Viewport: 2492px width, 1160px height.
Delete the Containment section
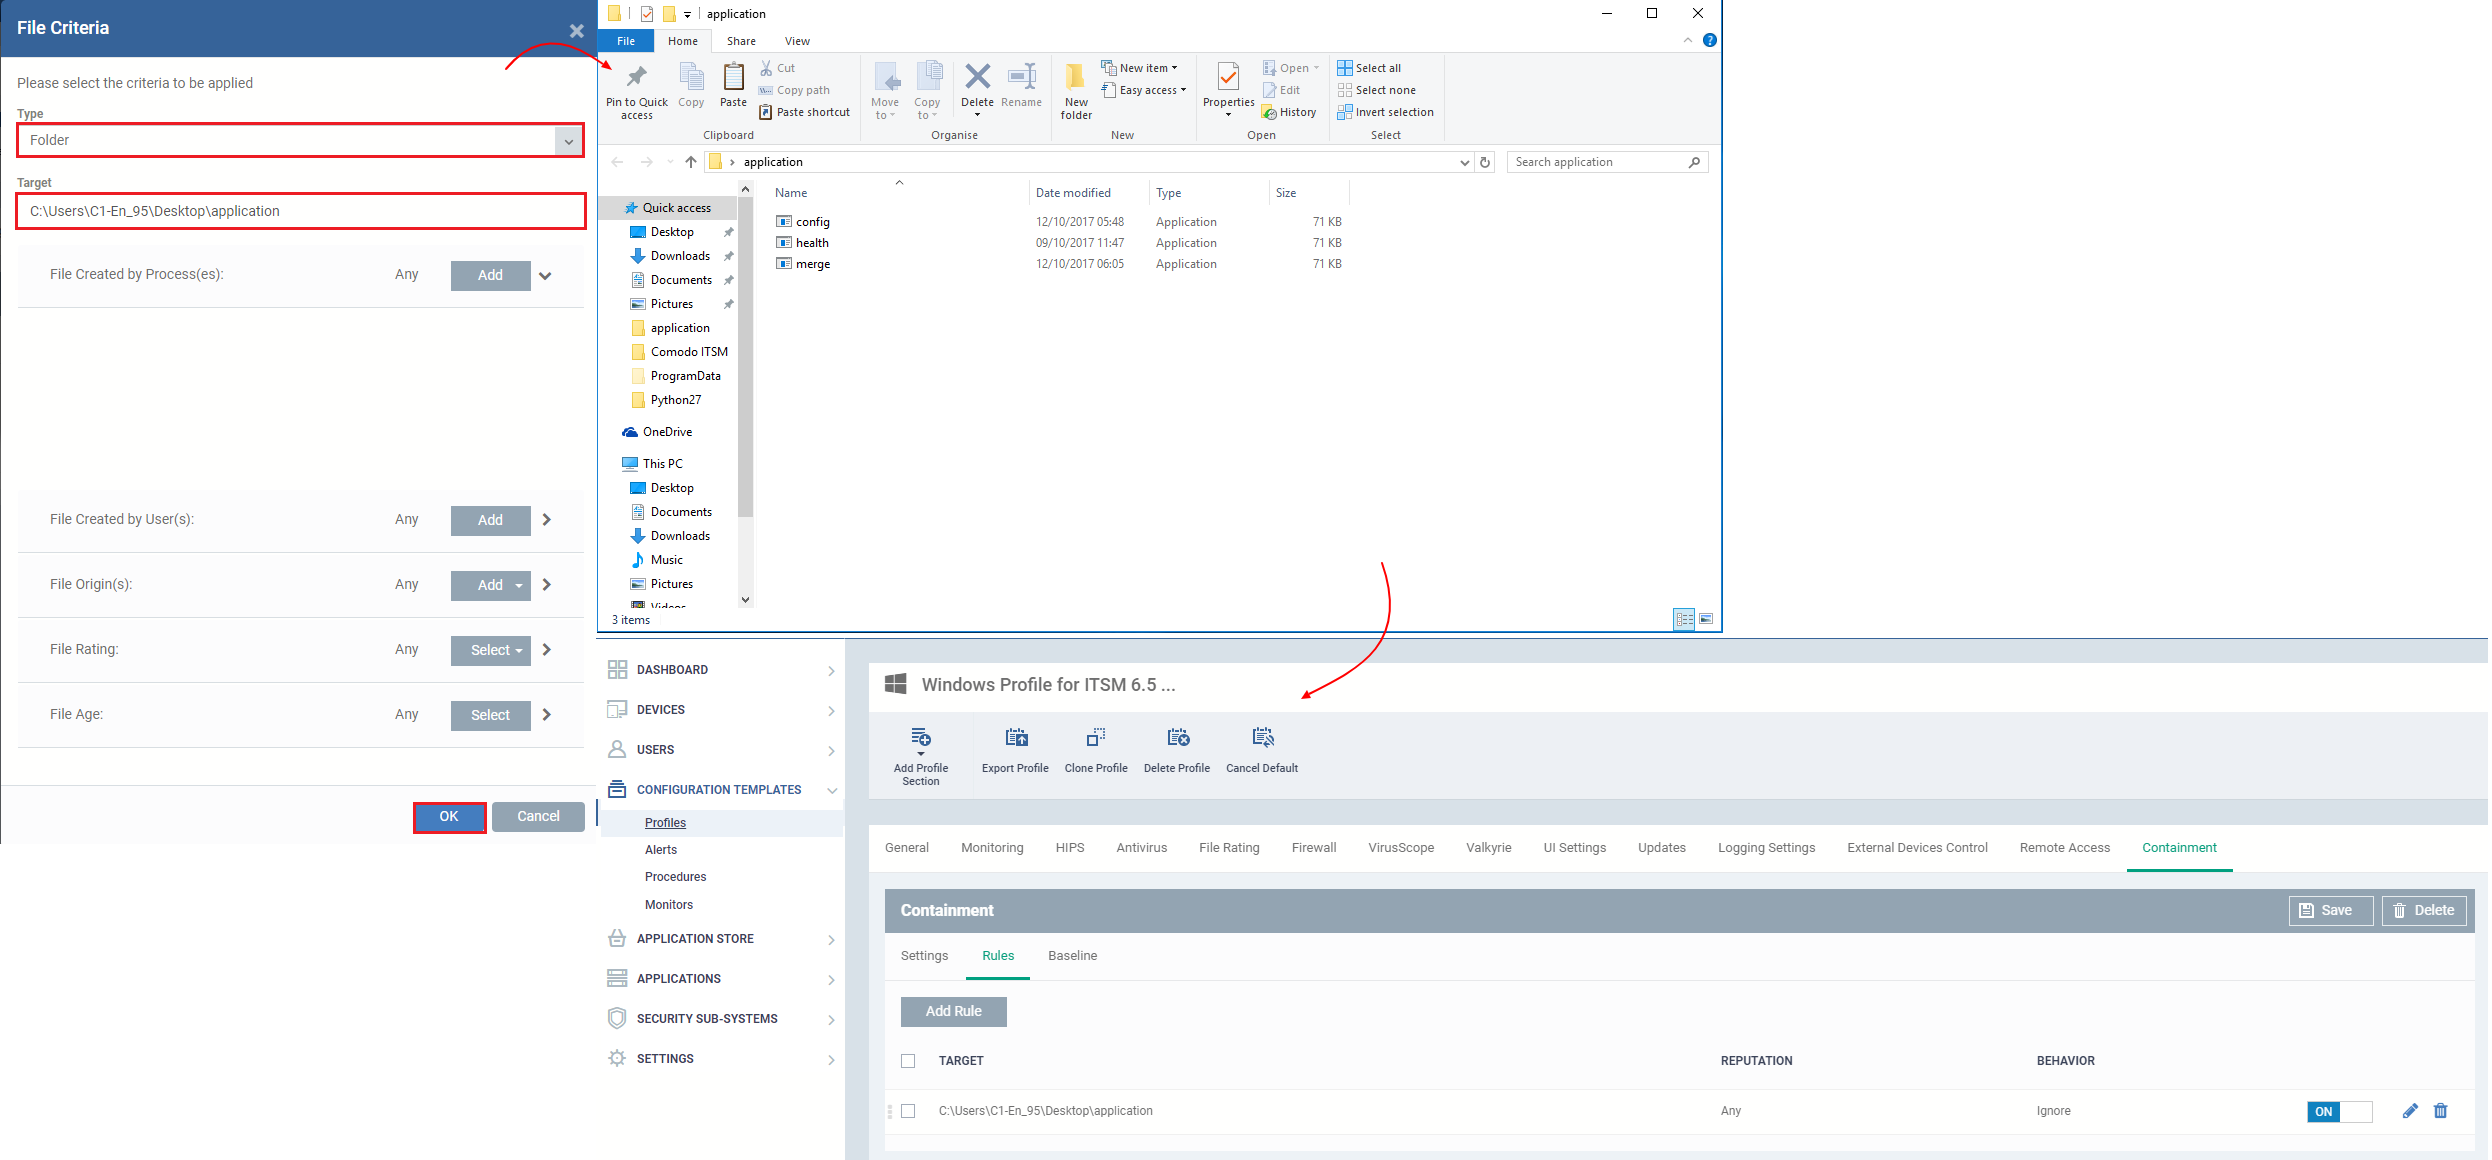[2425, 911]
